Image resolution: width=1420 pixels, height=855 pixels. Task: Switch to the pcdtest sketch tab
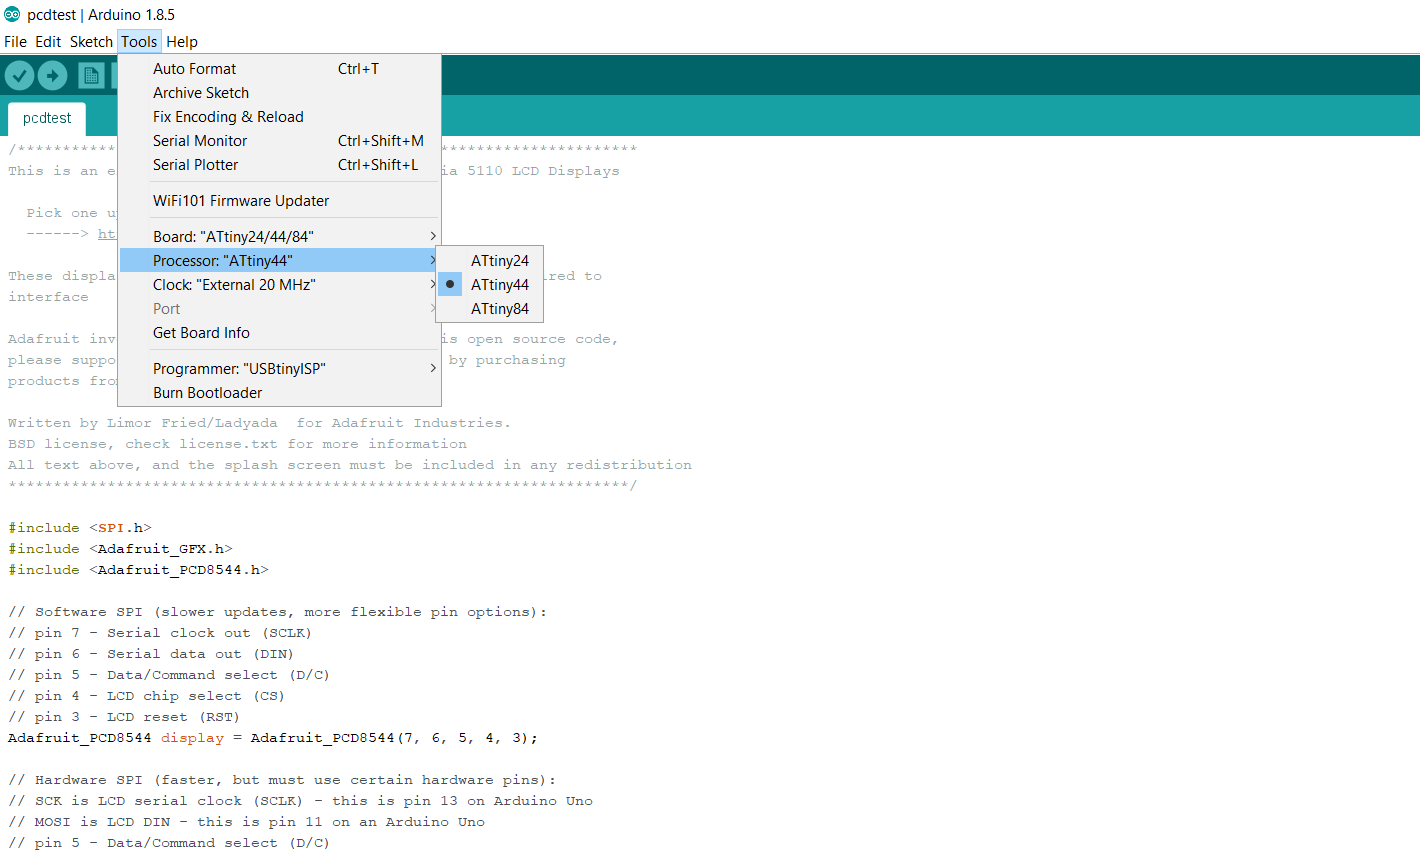point(47,118)
